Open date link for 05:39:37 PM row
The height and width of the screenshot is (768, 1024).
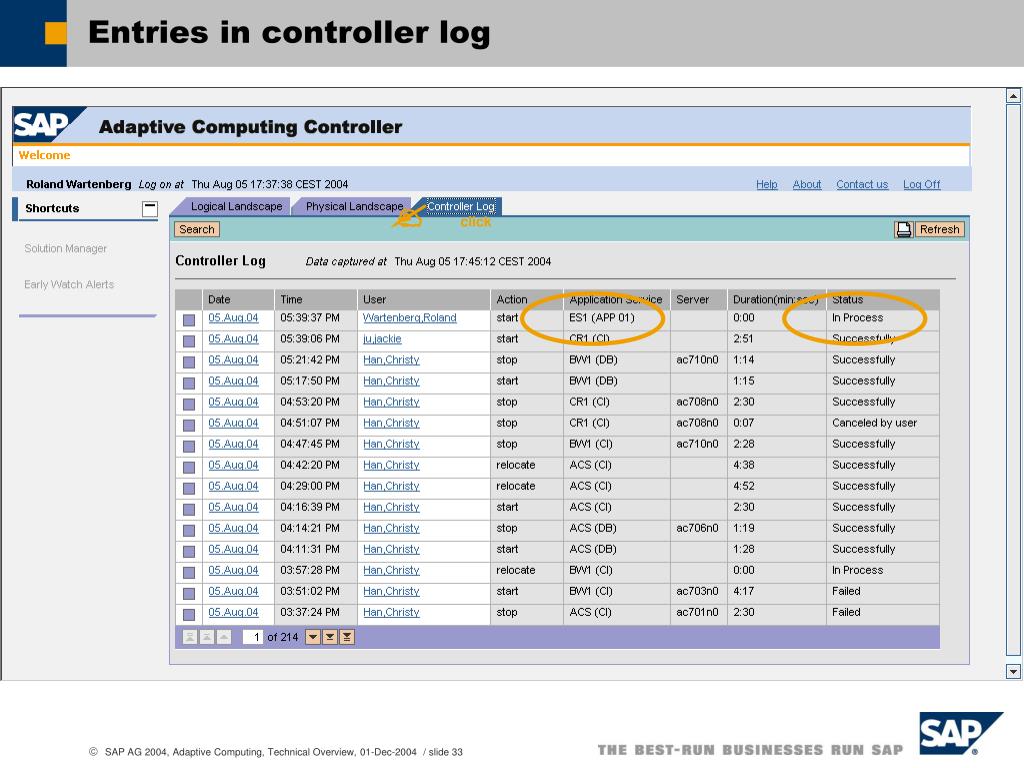point(233,317)
